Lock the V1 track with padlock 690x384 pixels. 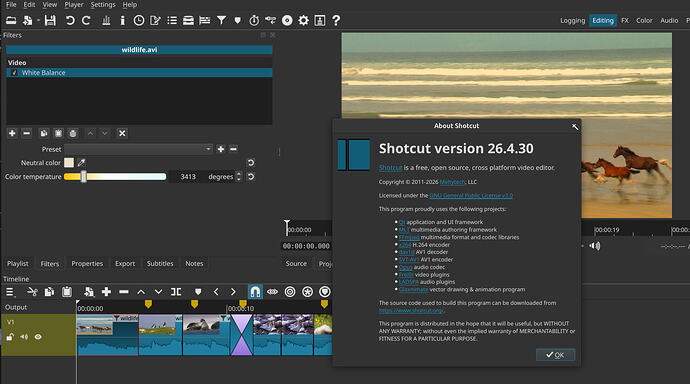click(10, 337)
